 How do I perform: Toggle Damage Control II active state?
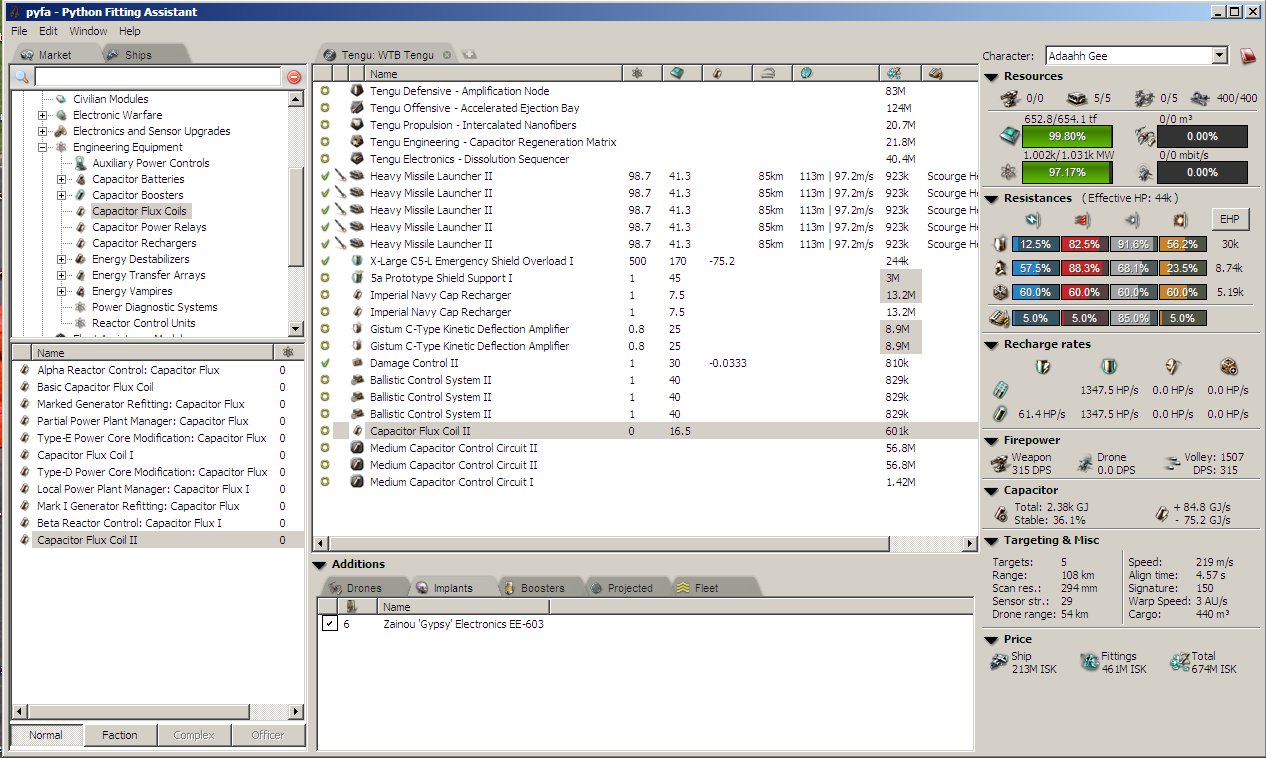click(325, 363)
